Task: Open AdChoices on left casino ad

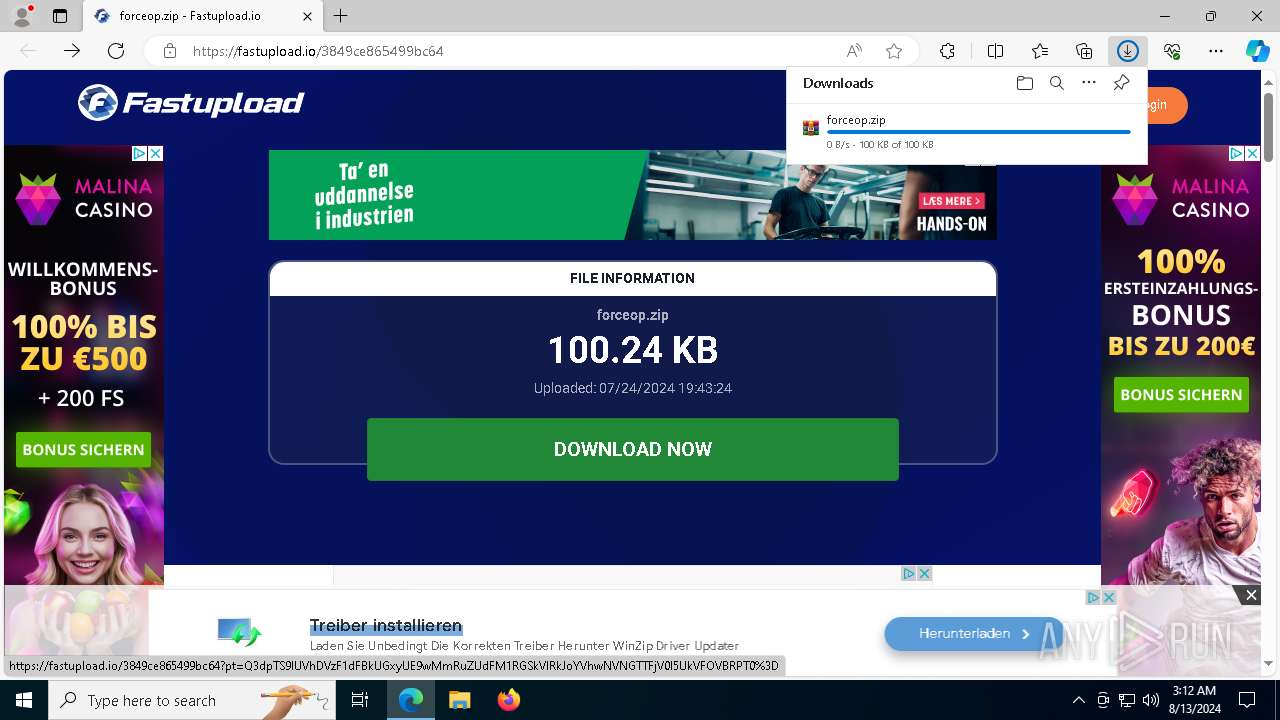Action: click(x=140, y=153)
